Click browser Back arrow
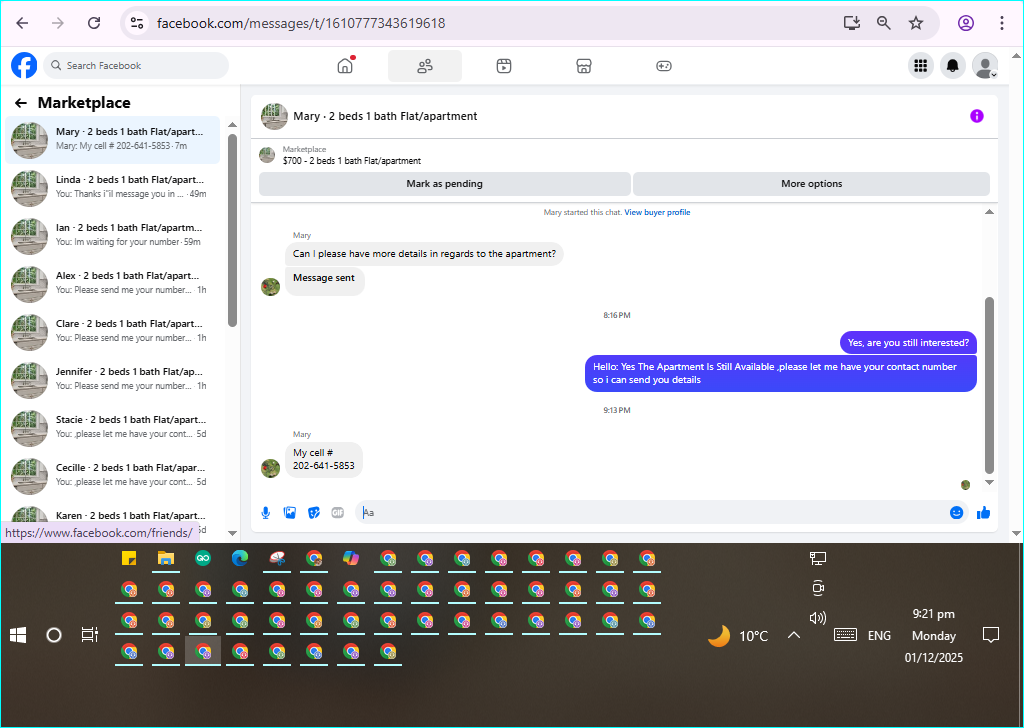This screenshot has width=1024, height=728. tap(22, 23)
